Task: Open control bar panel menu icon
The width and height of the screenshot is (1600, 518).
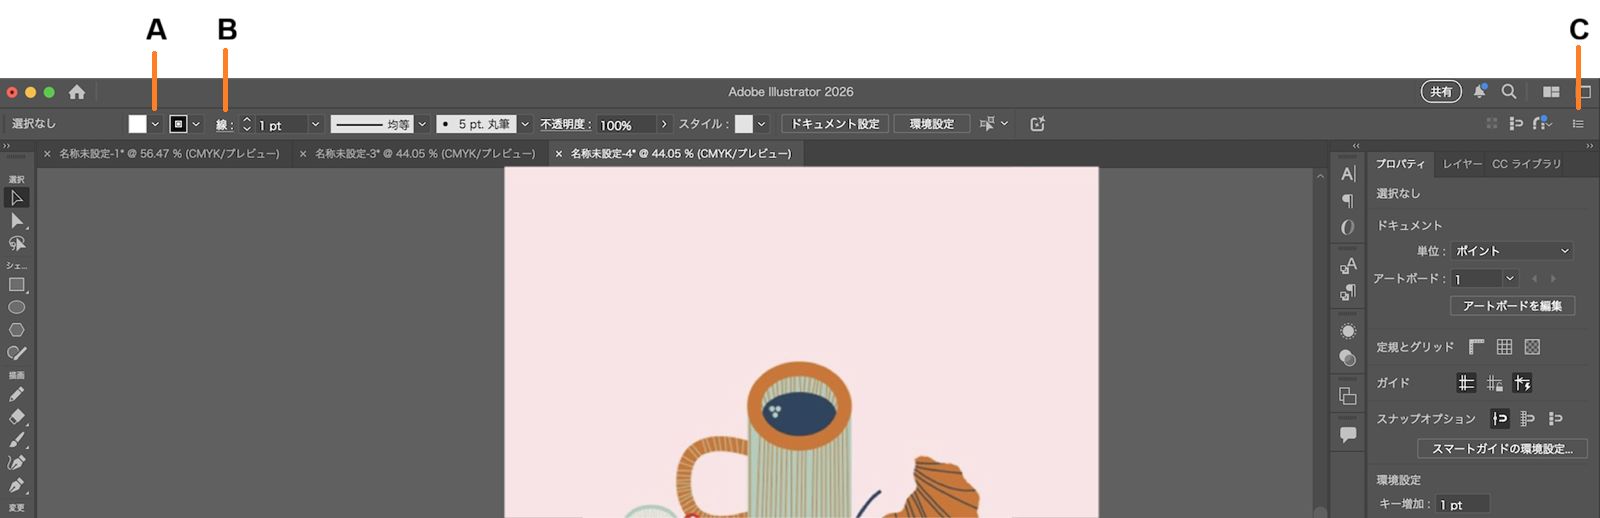Action: pos(1578,124)
